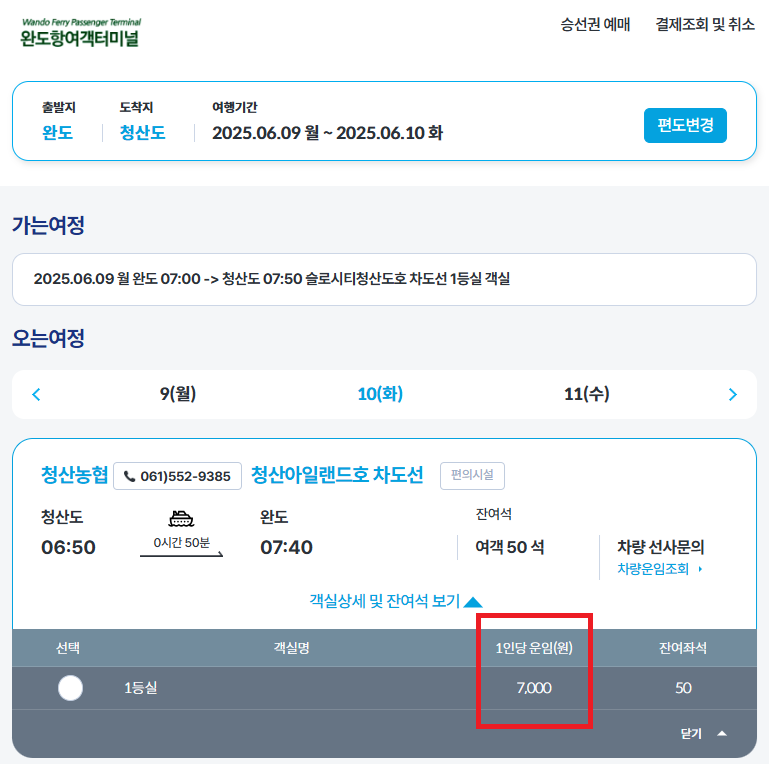Open the 승선권 예매 menu

595,24
